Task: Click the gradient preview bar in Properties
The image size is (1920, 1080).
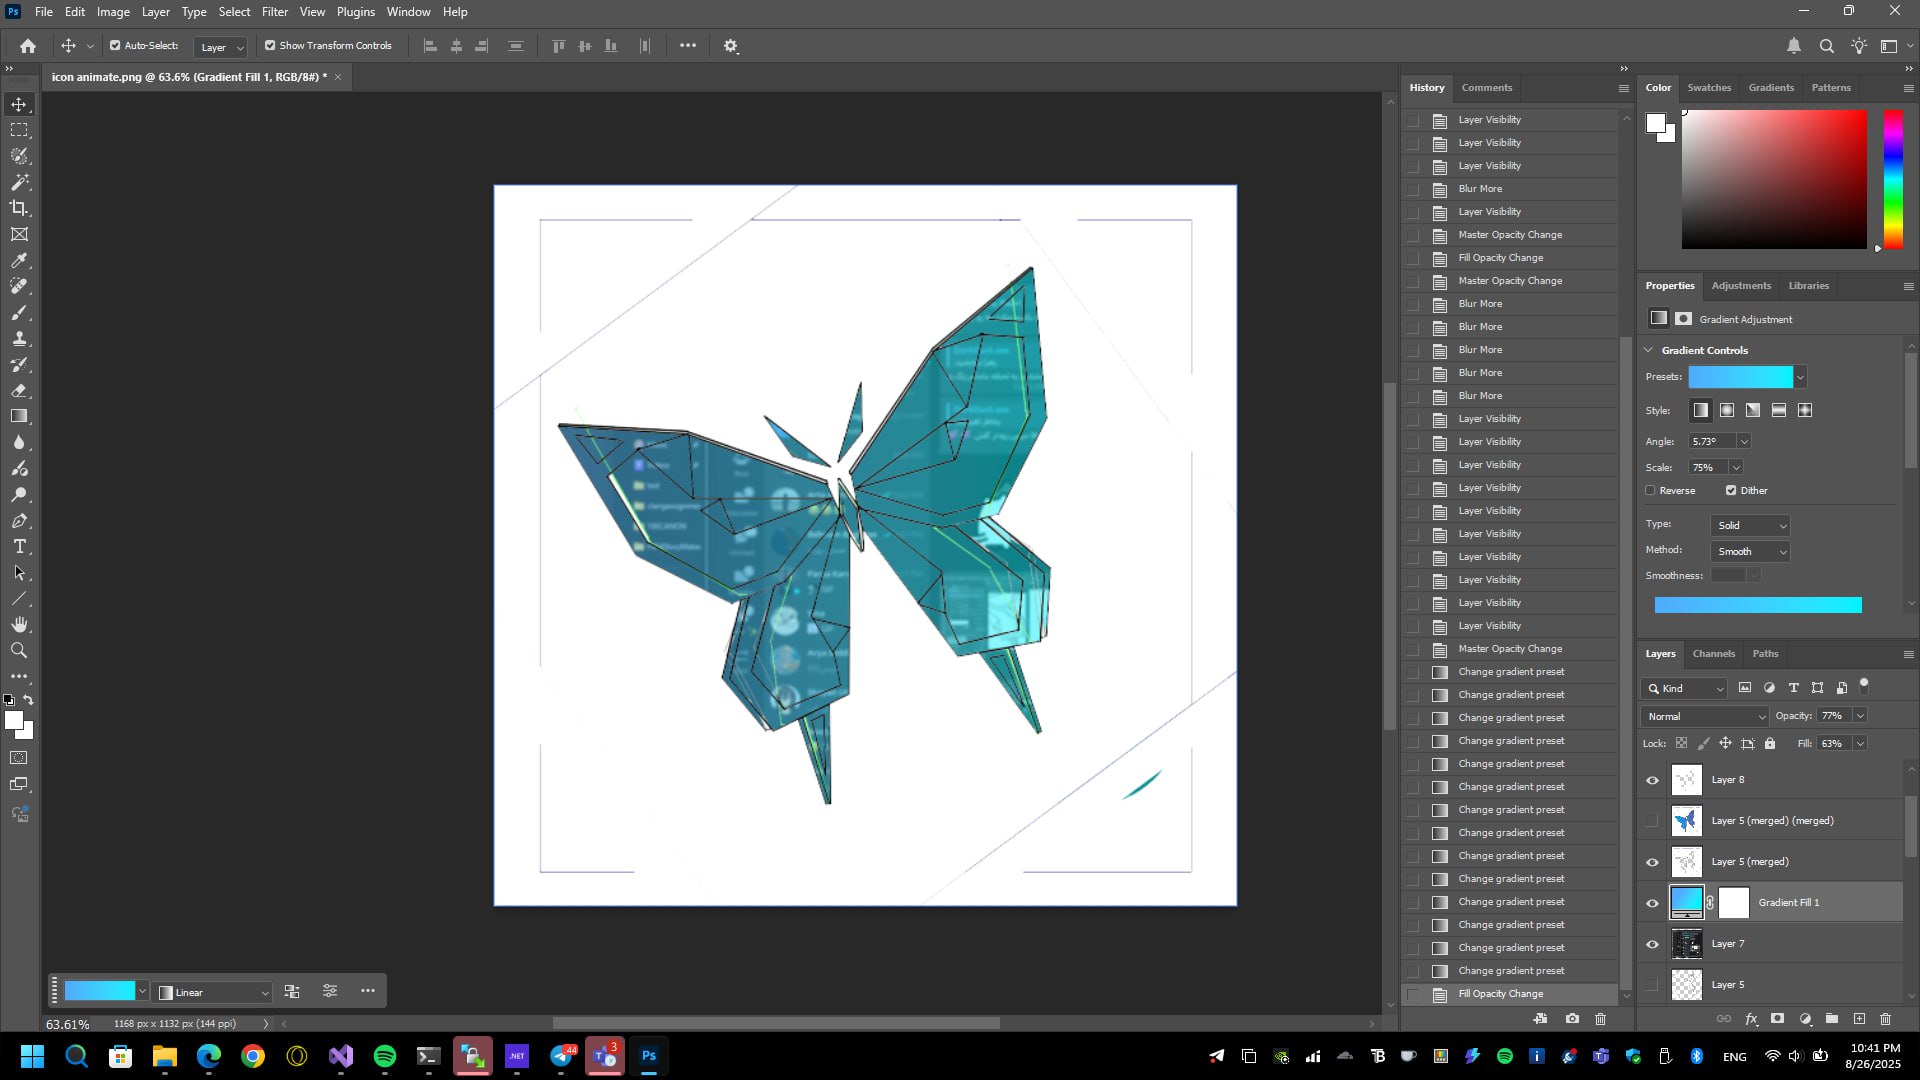Action: point(1757,605)
